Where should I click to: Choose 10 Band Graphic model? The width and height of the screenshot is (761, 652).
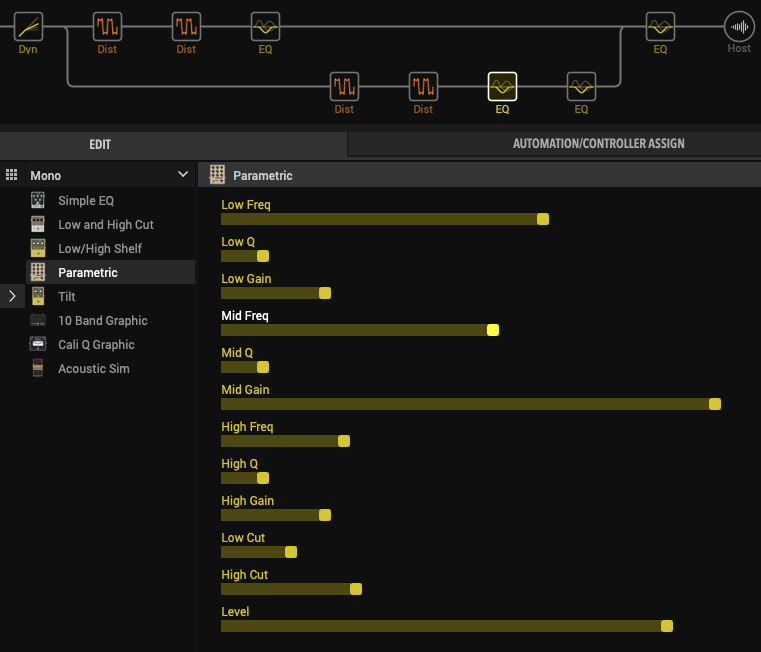point(102,321)
